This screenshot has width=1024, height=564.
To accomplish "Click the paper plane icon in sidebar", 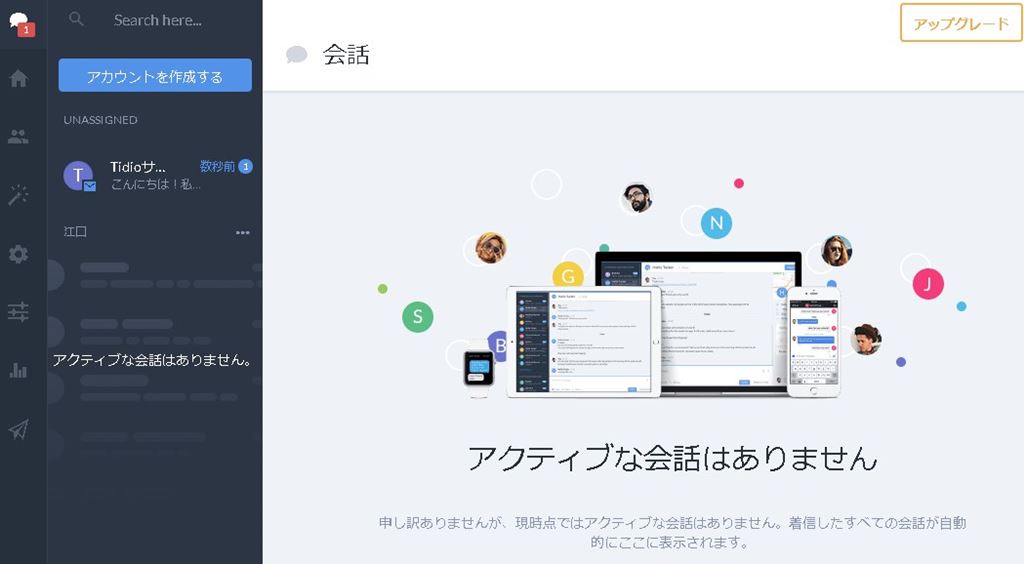I will pos(18,429).
